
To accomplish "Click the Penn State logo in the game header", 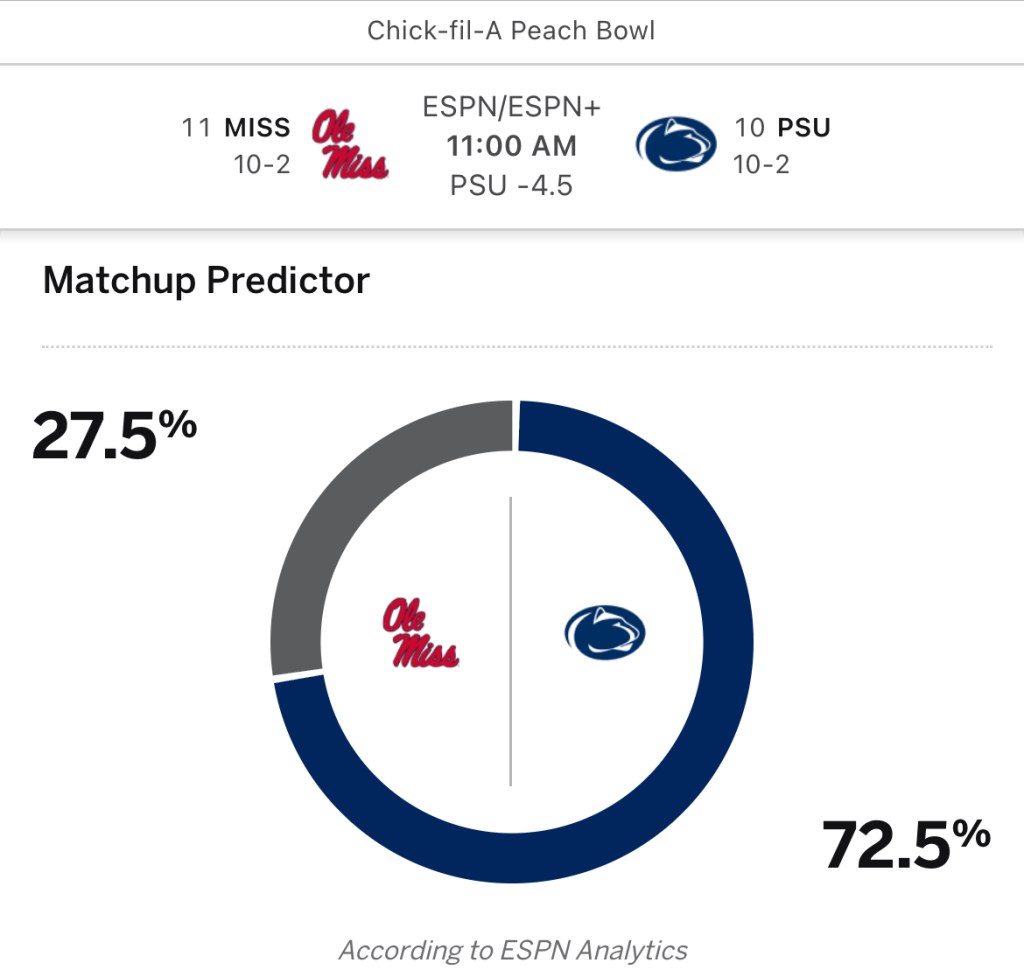I will tap(676, 145).
